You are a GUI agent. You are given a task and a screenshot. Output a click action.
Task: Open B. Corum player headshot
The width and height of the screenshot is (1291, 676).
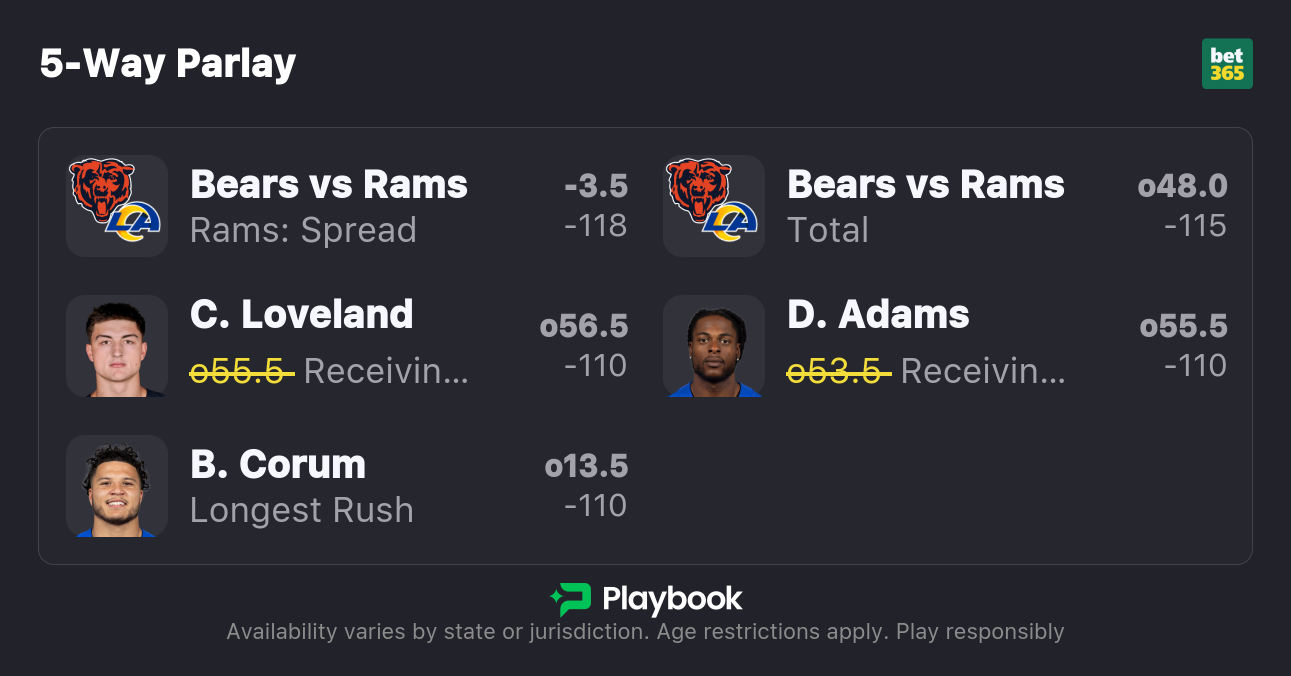click(116, 486)
